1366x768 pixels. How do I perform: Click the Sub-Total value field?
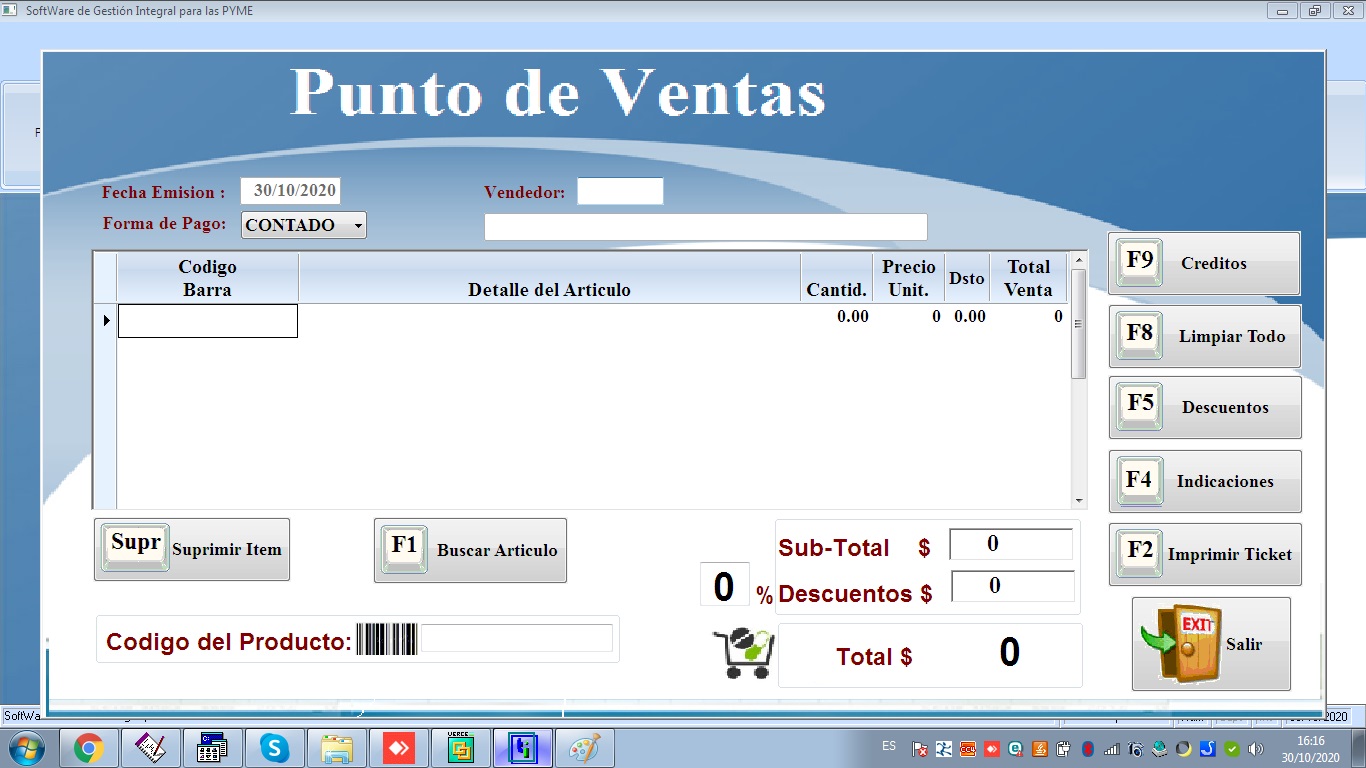1011,544
